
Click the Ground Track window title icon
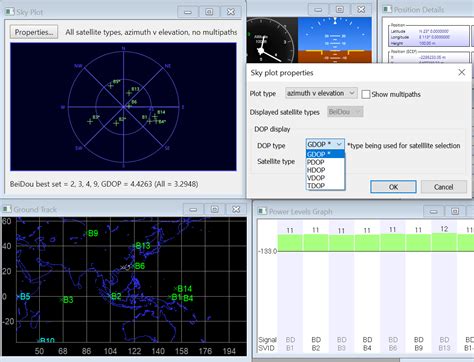coord(7,209)
